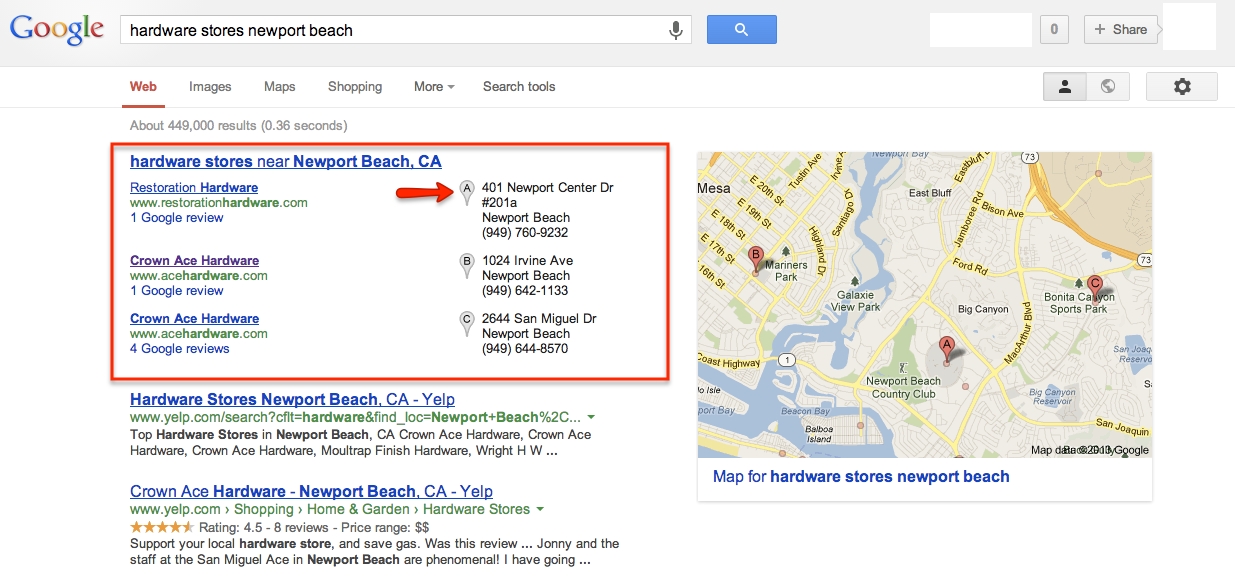The width and height of the screenshot is (1235, 574).
Task: Open the settings gear menu
Action: (x=1182, y=87)
